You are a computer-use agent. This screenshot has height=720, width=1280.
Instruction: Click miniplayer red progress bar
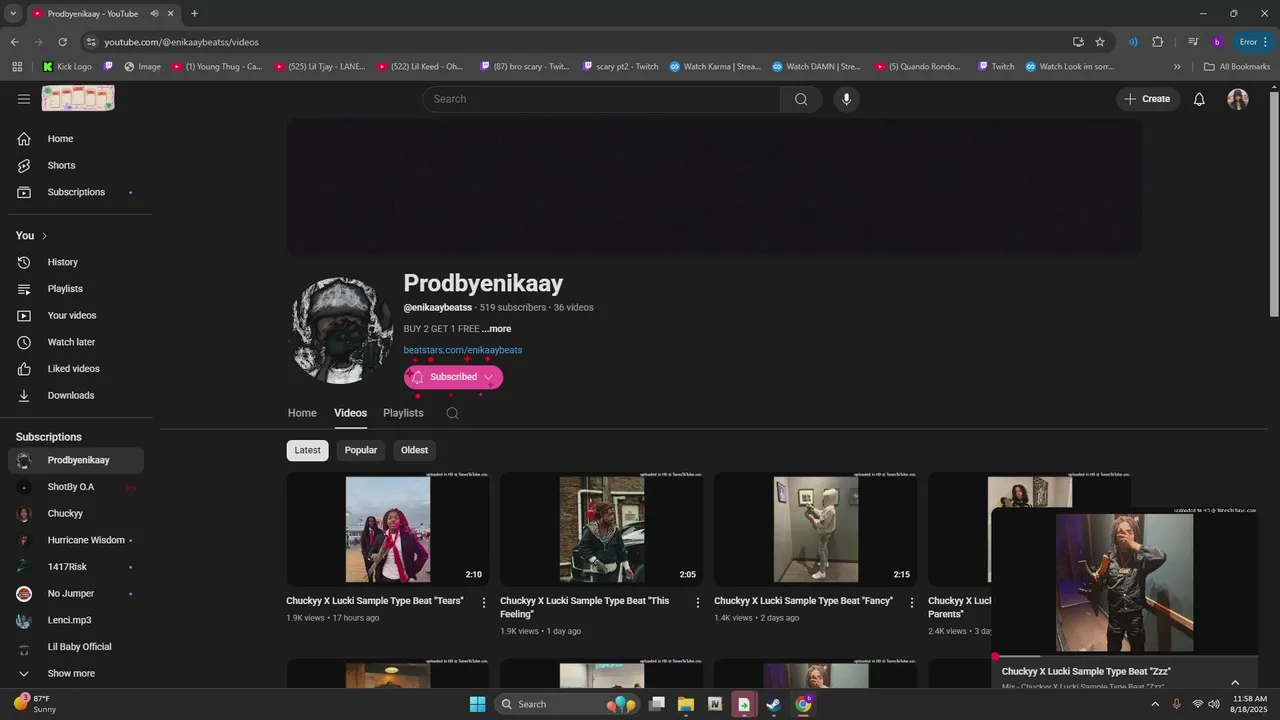(x=1124, y=657)
